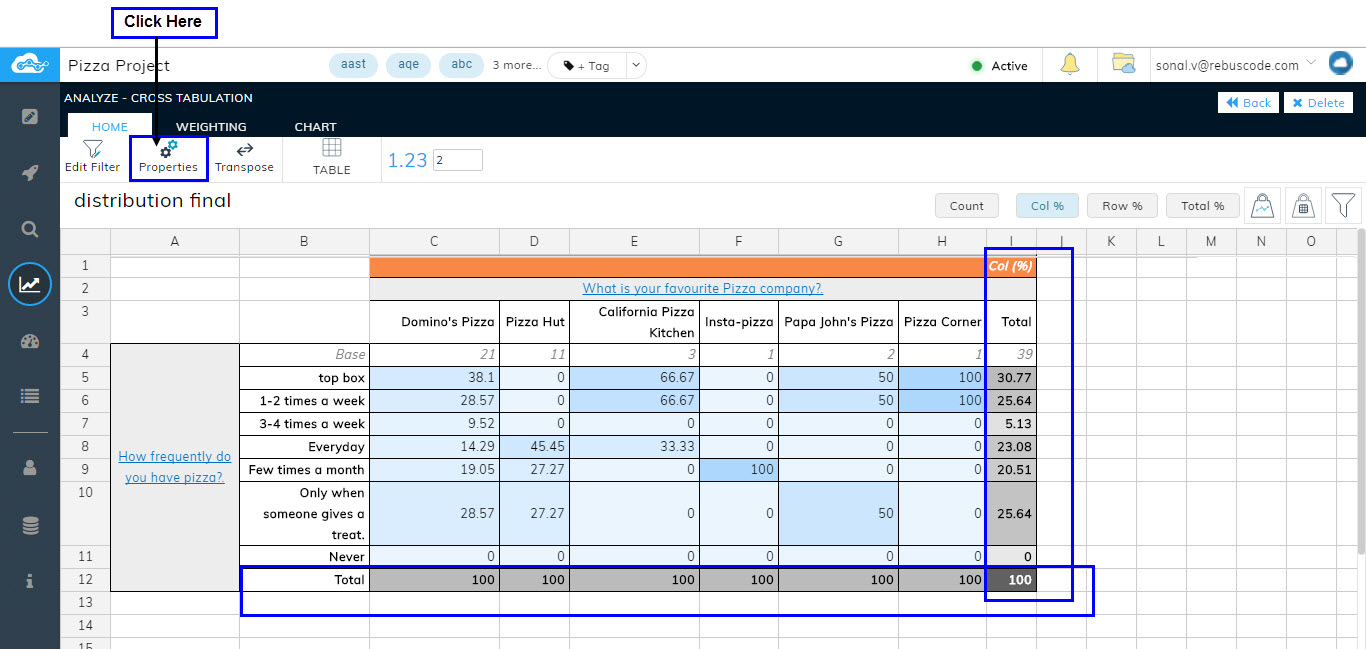Switch to Row % view
1366x649 pixels.
[1122, 206]
